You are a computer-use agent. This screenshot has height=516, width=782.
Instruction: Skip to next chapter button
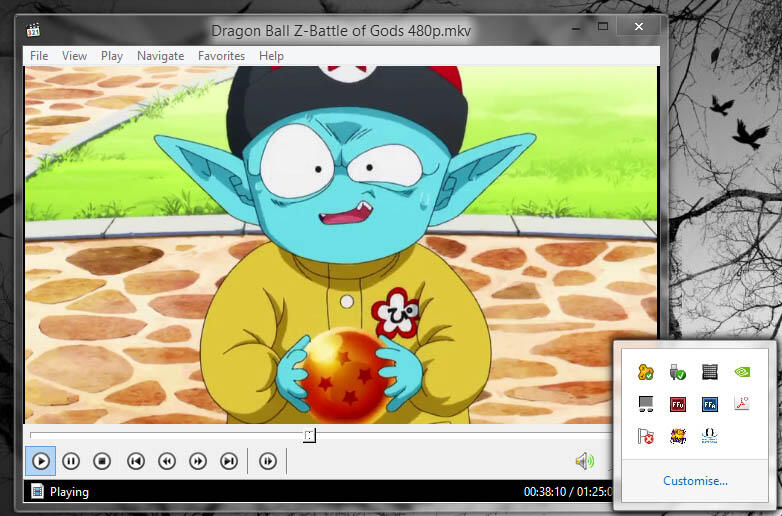pyautogui.click(x=229, y=461)
